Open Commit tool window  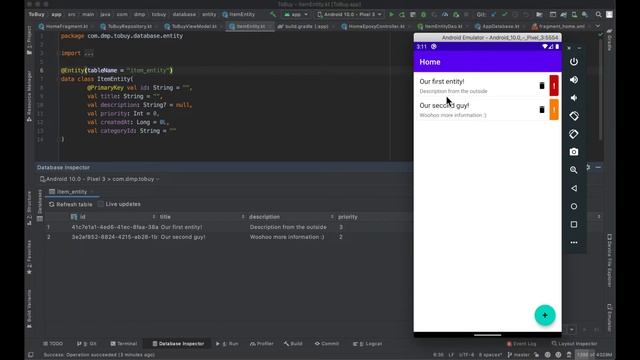click(327, 344)
